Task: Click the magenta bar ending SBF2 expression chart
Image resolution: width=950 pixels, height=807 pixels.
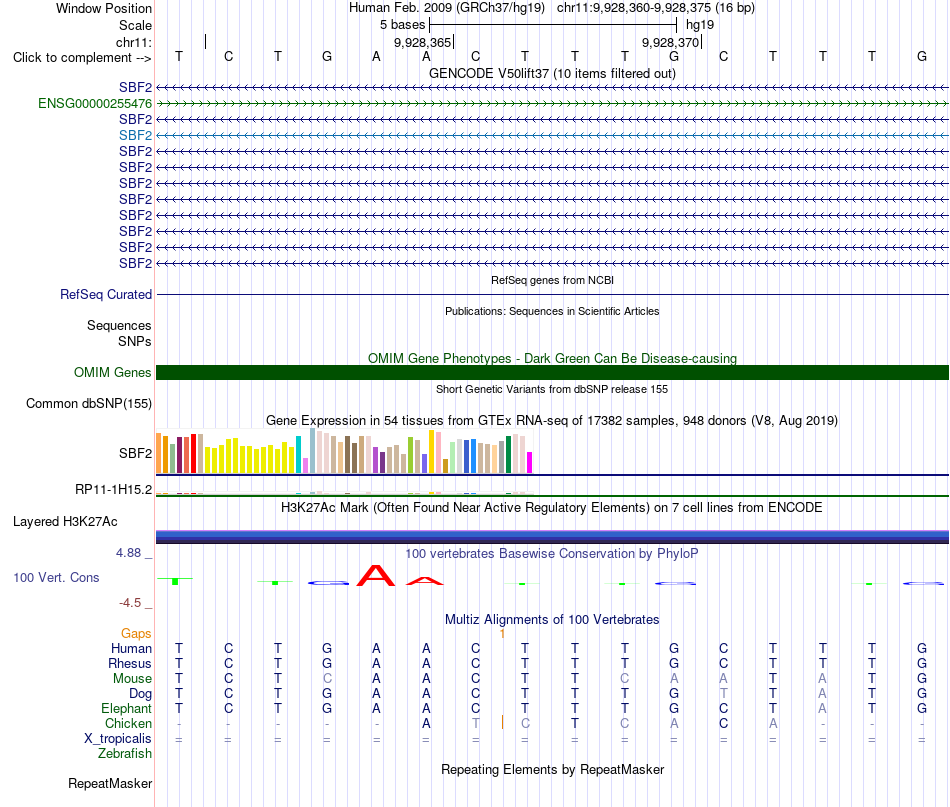Action: tap(529, 462)
